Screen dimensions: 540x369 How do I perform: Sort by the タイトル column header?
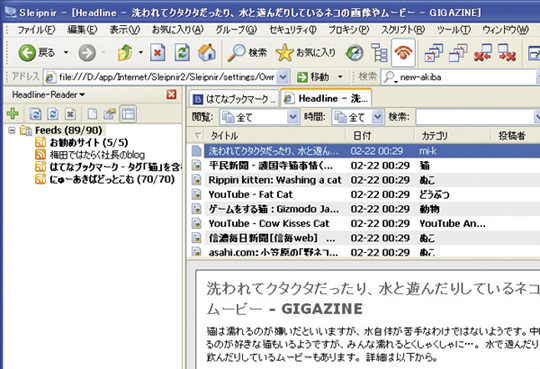(274, 135)
